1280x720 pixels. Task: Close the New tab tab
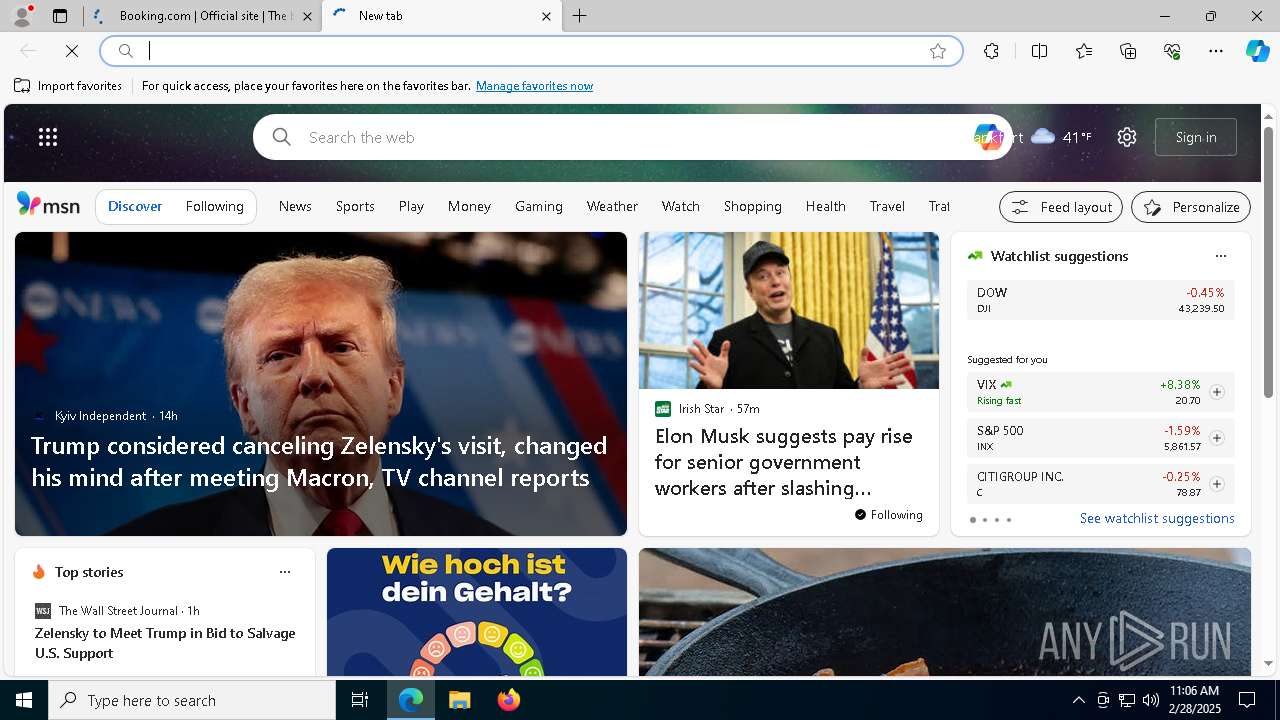point(546,16)
